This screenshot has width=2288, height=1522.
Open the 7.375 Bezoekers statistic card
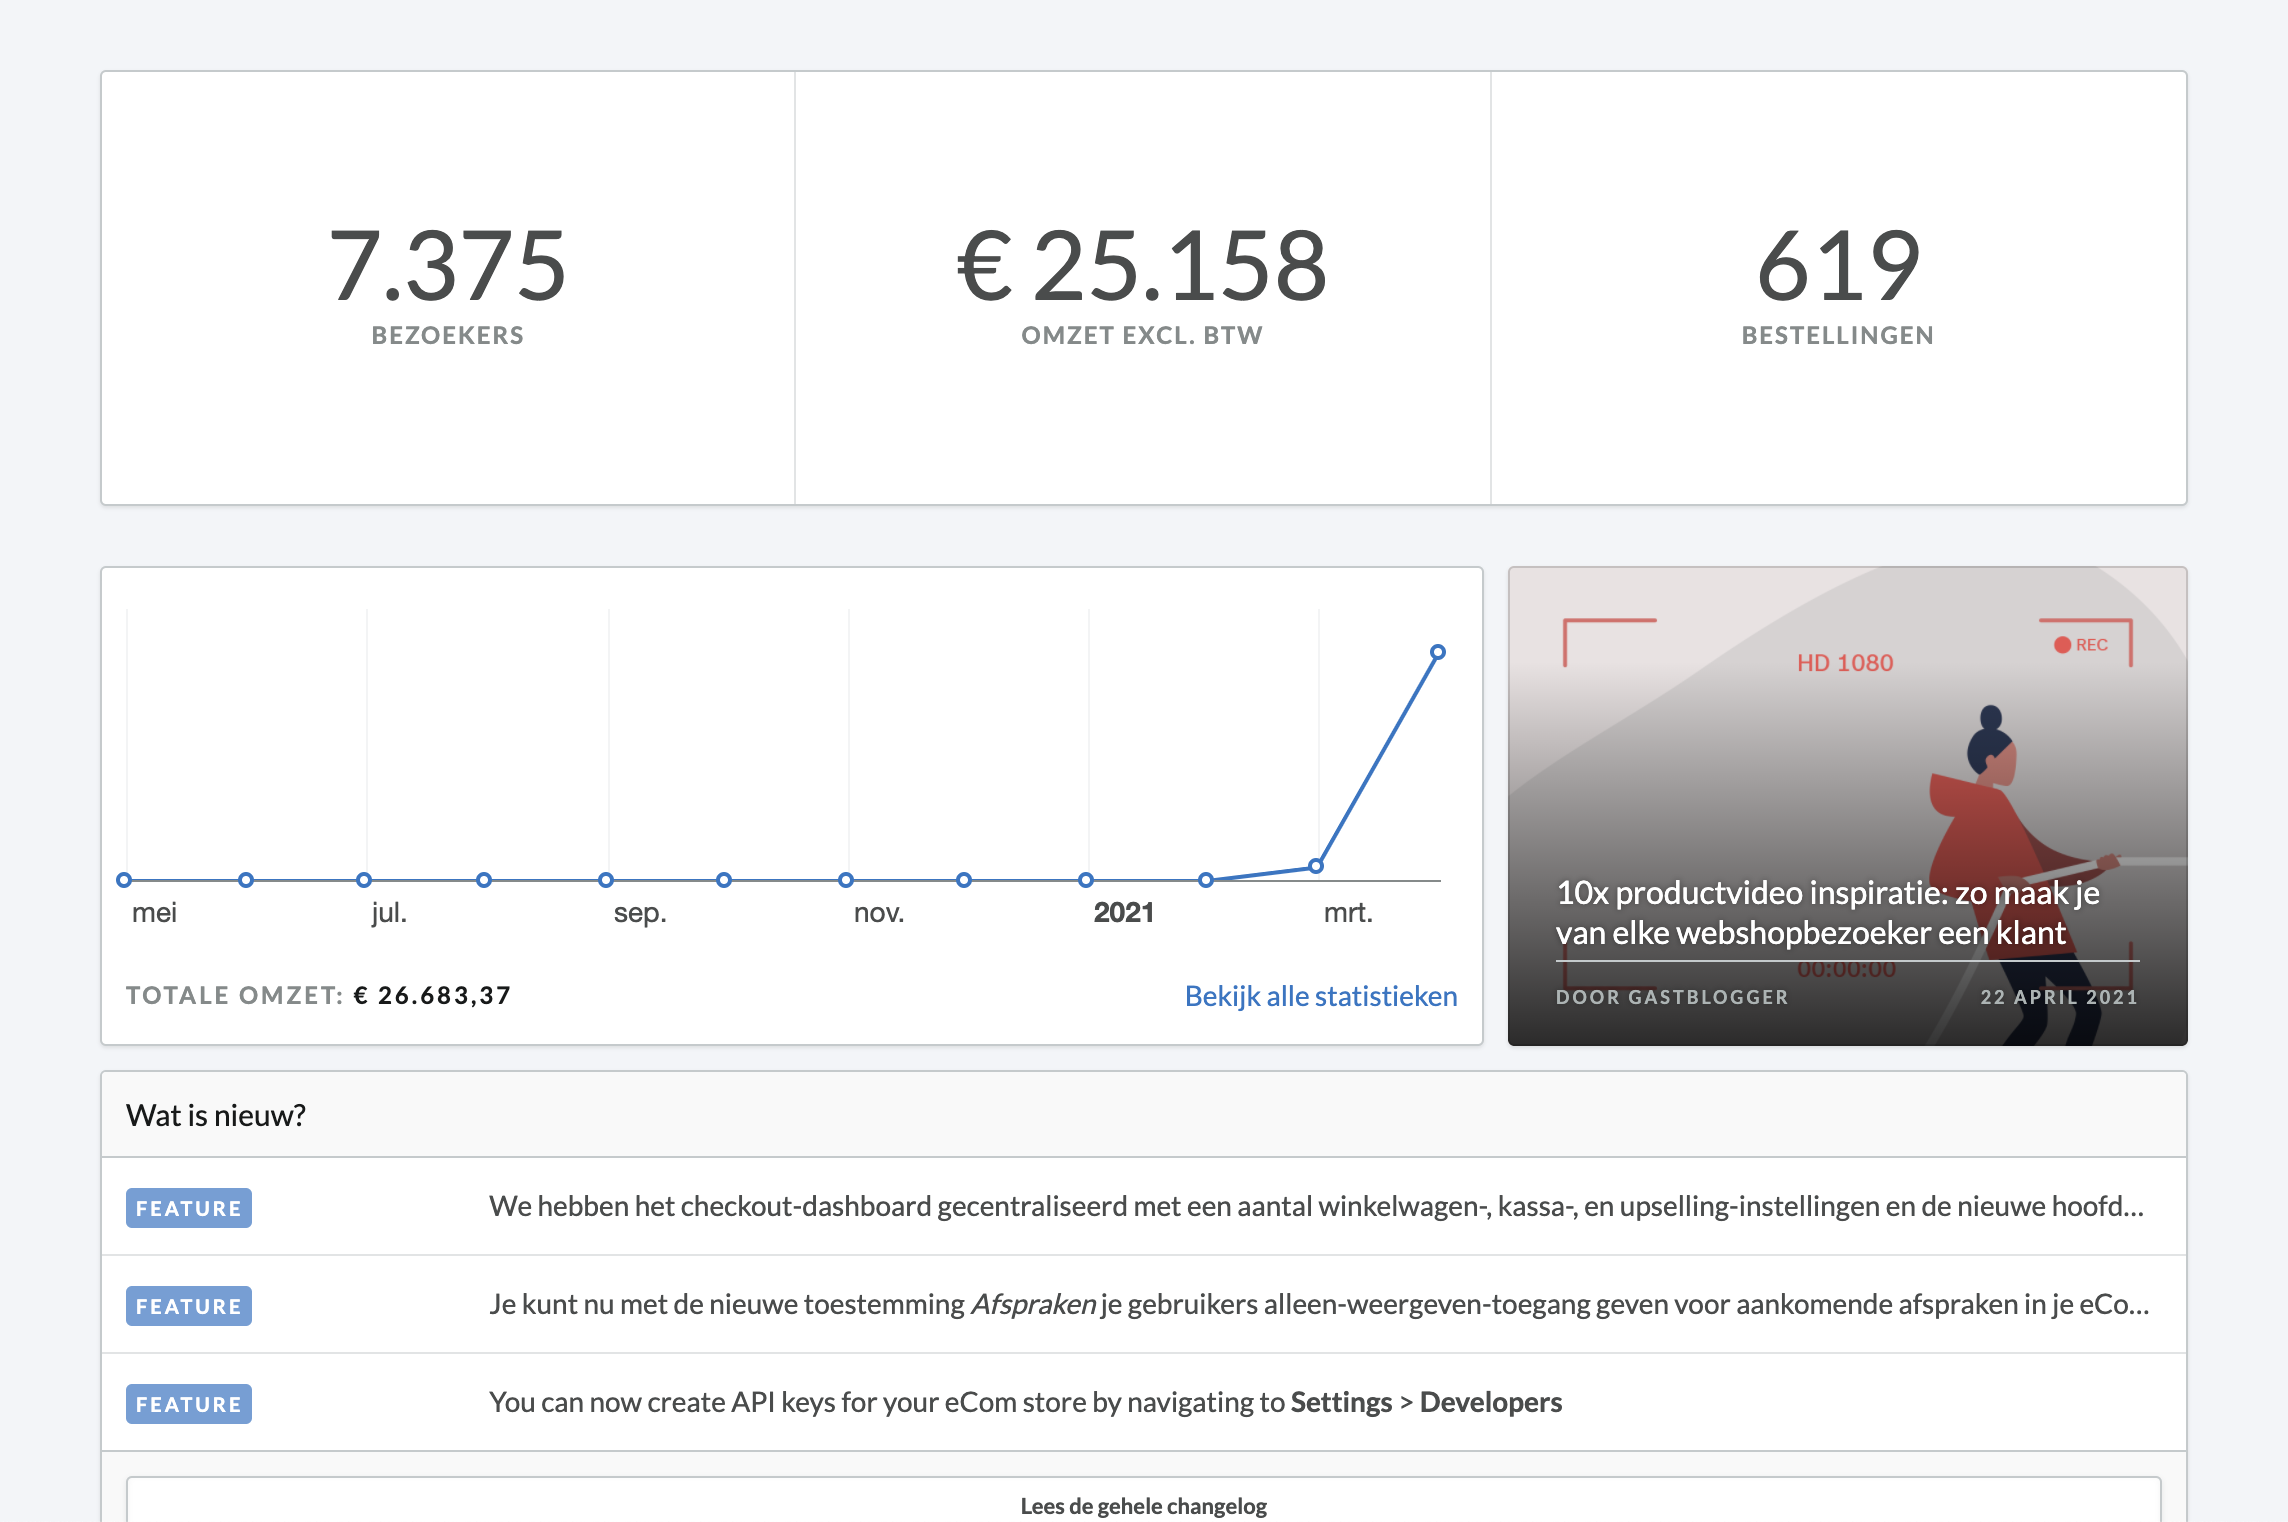coord(448,288)
